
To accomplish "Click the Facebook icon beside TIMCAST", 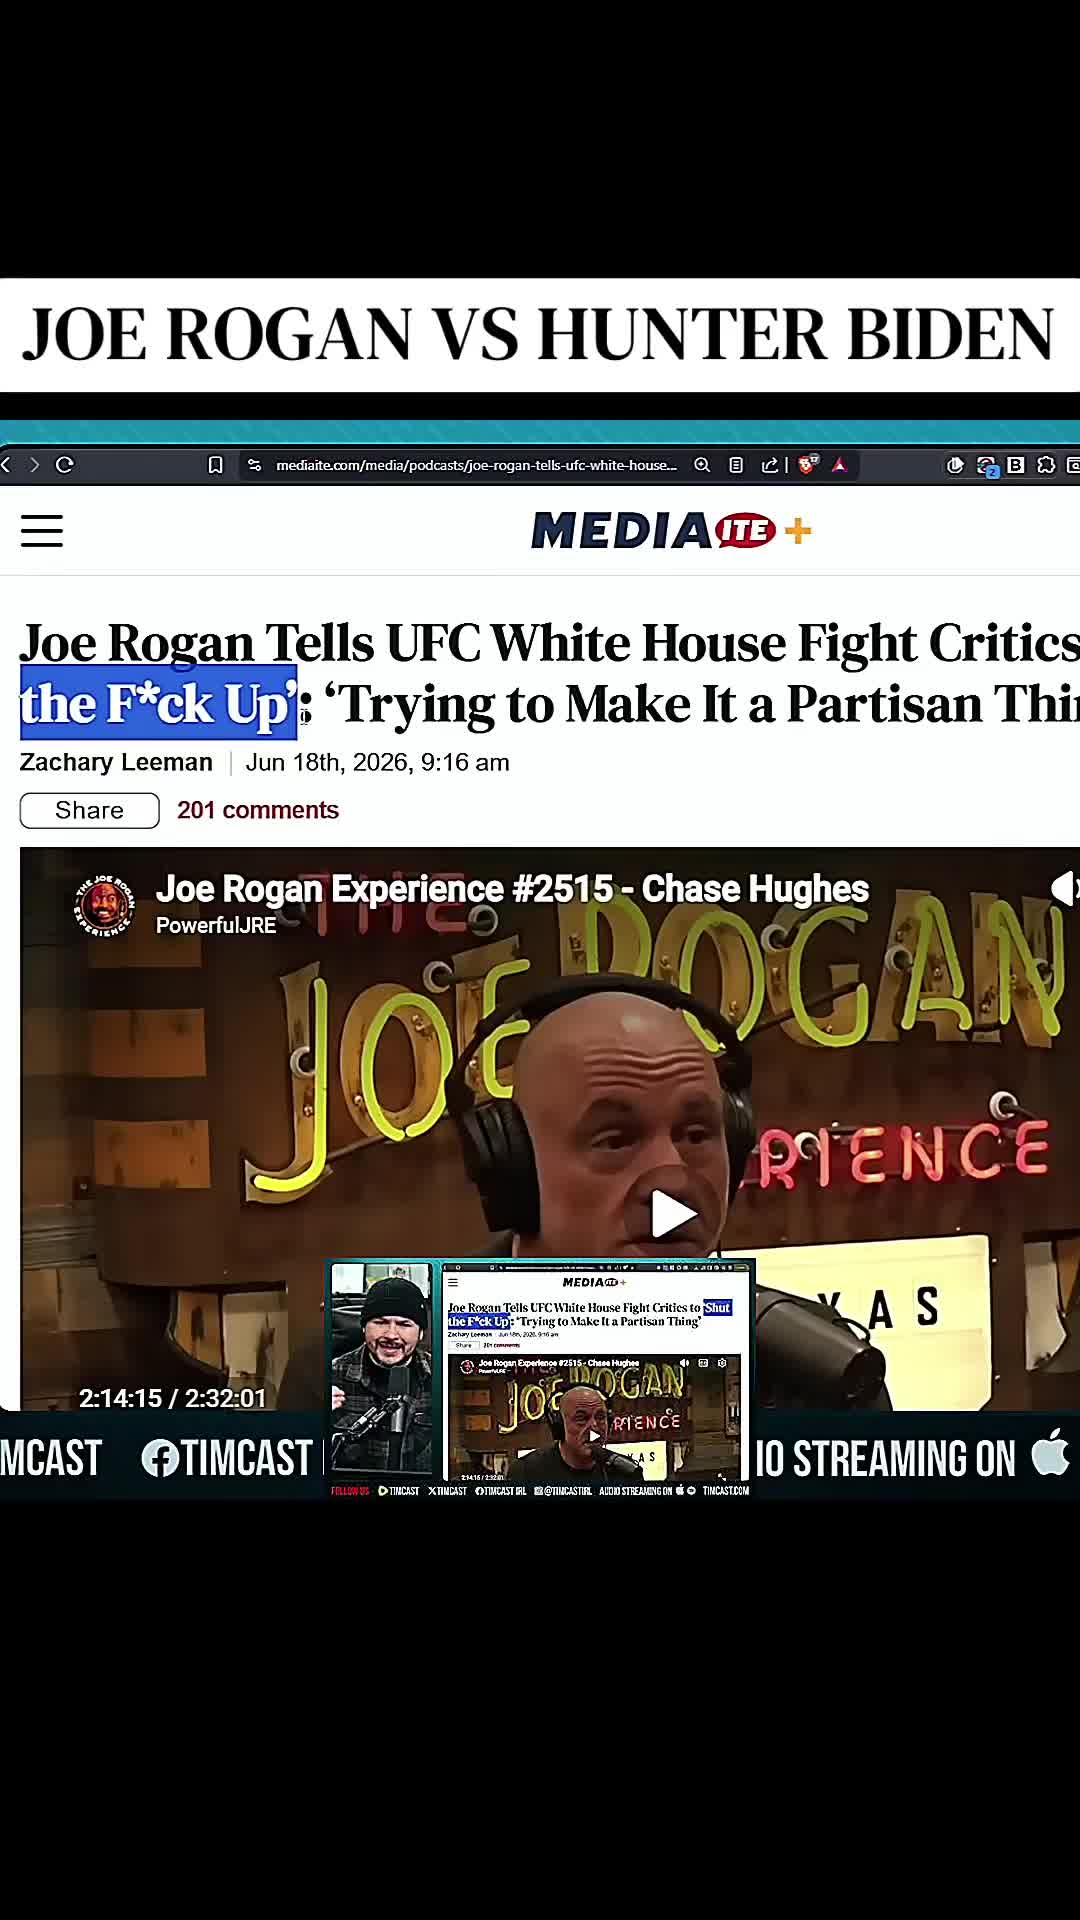I will pyautogui.click(x=160, y=1459).
